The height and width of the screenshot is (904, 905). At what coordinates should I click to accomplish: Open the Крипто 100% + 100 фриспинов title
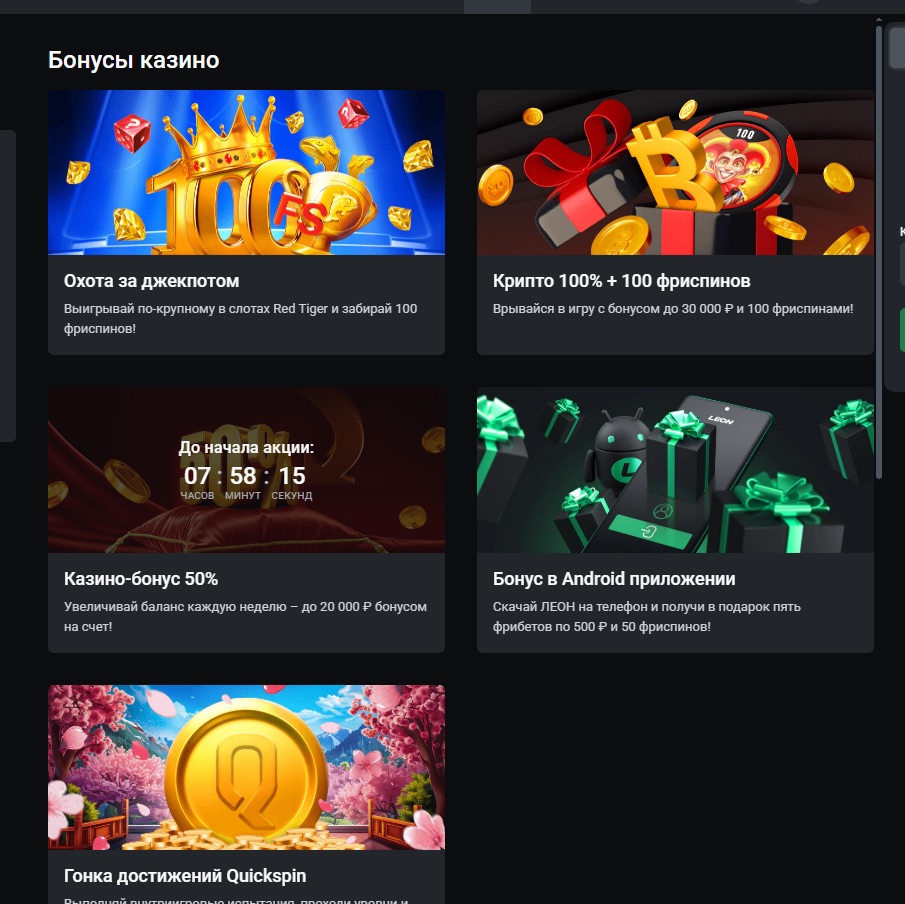[x=622, y=281]
